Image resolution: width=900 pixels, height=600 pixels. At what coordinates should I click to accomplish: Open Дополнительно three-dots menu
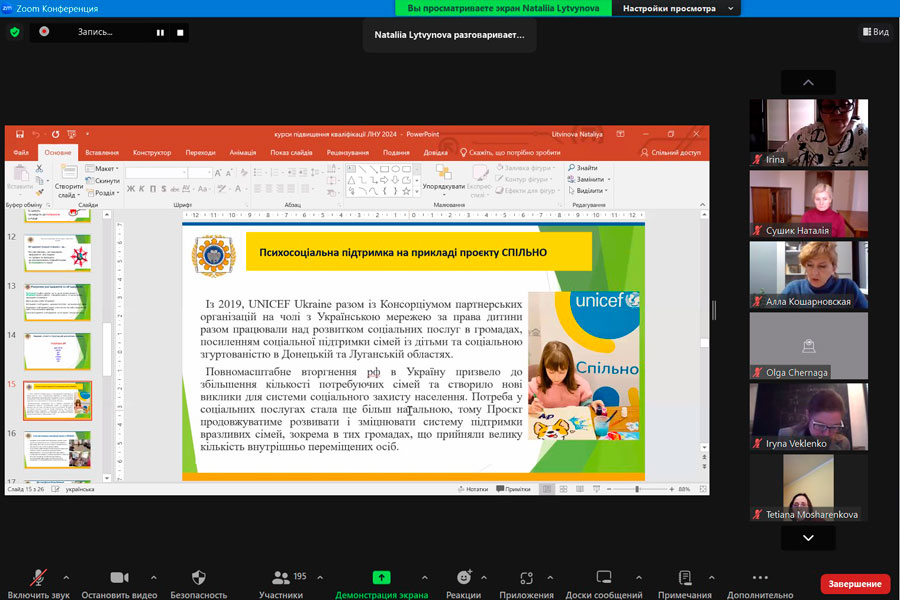759,578
